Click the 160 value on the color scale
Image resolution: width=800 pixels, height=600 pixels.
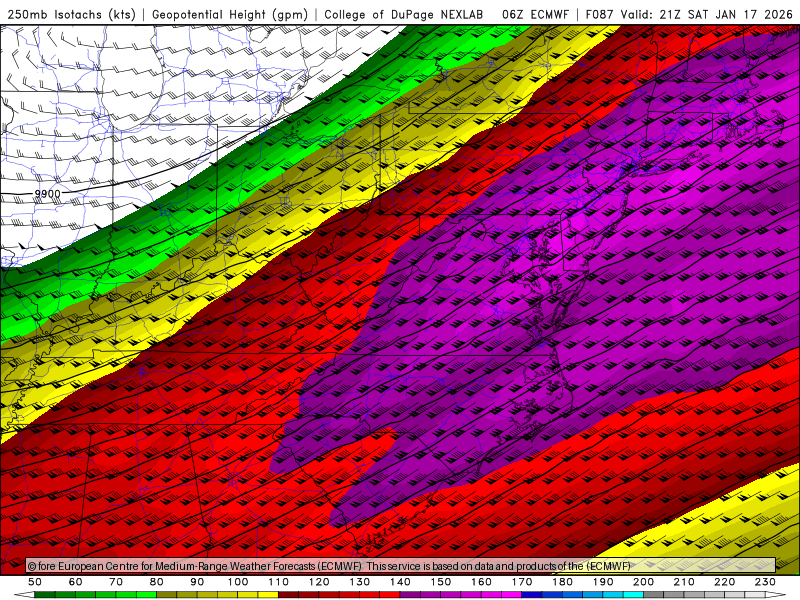click(x=481, y=582)
